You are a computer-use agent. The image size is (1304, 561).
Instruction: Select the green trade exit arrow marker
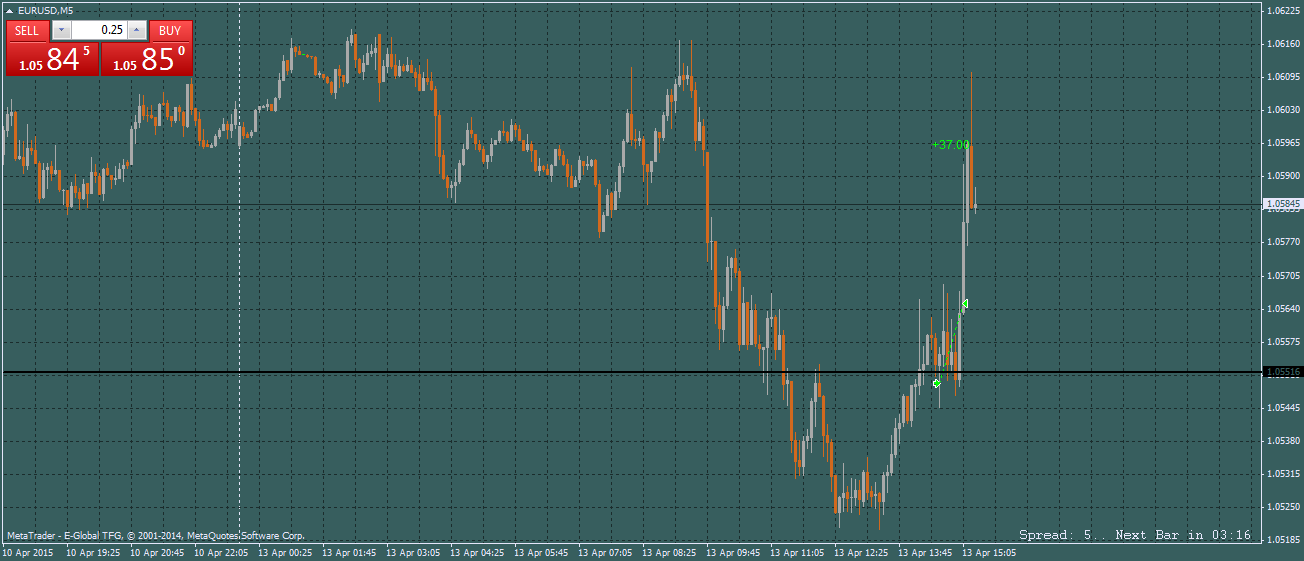click(x=965, y=303)
